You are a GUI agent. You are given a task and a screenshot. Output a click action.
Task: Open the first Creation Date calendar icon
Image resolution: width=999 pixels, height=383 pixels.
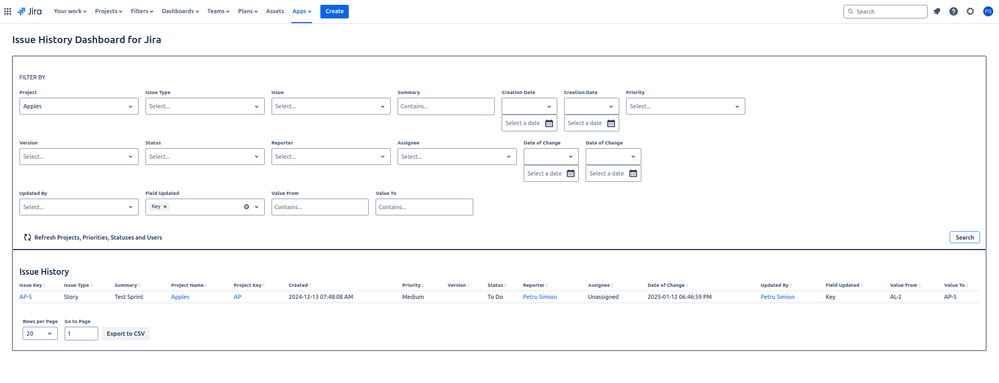[x=549, y=123]
